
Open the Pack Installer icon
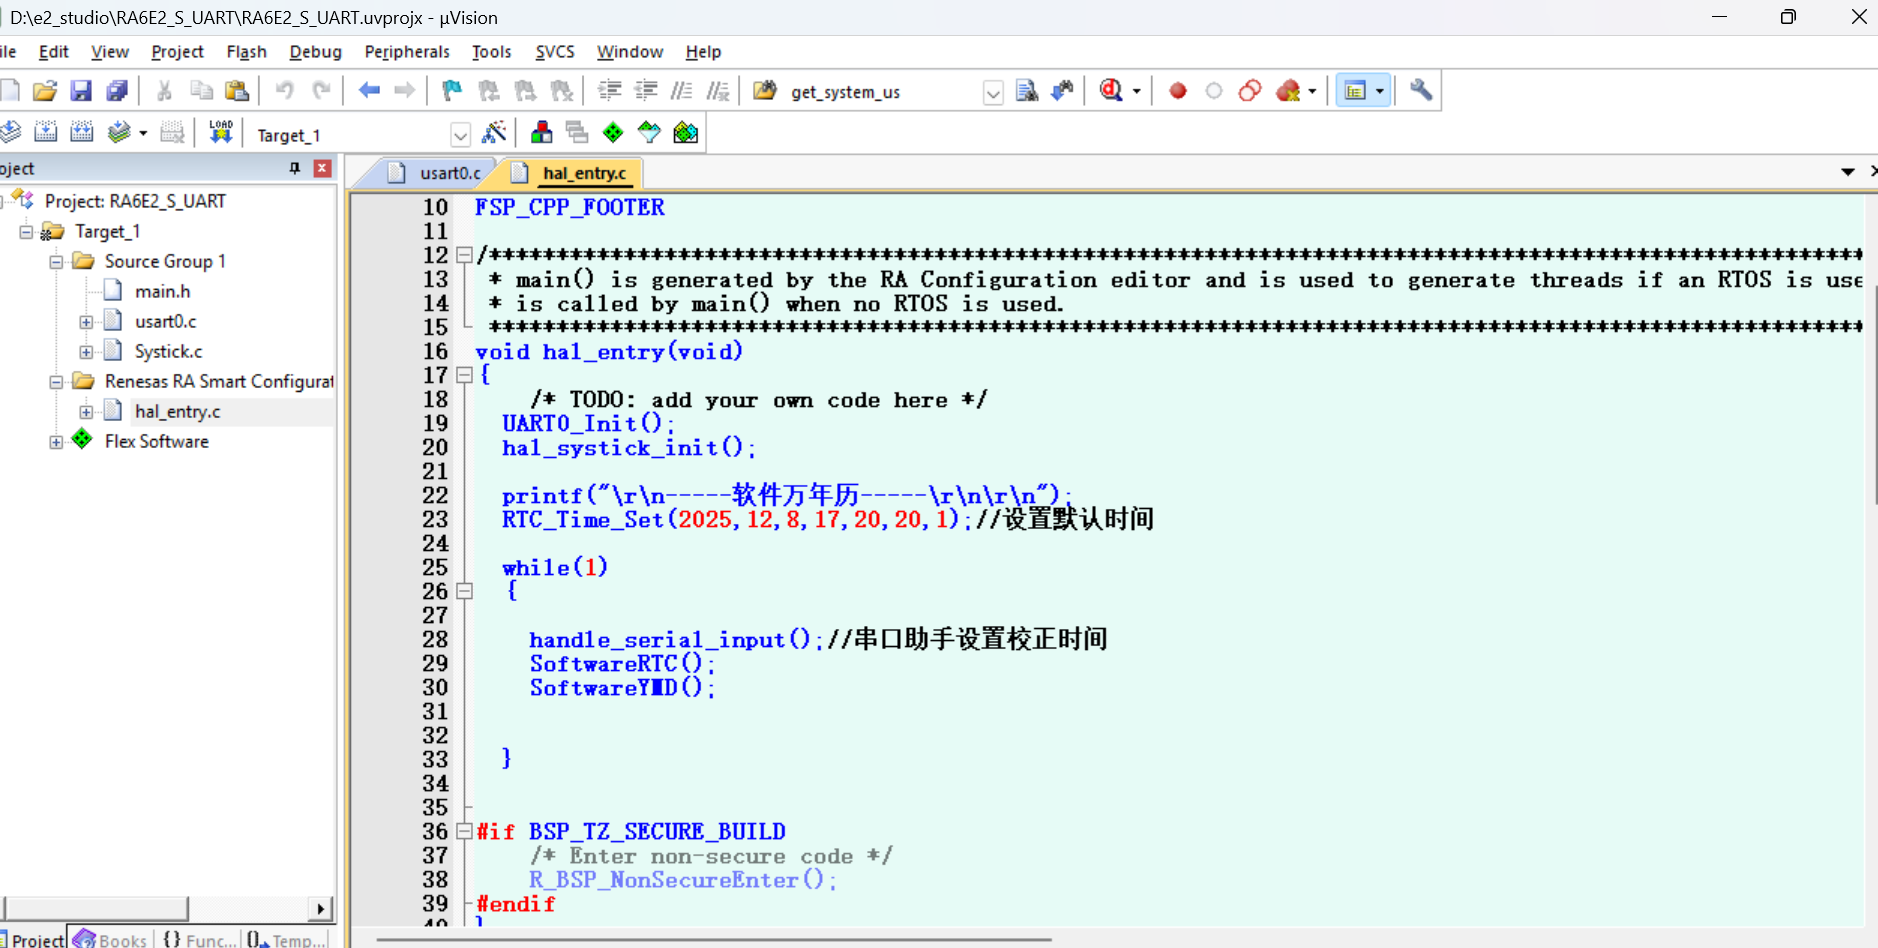point(686,132)
